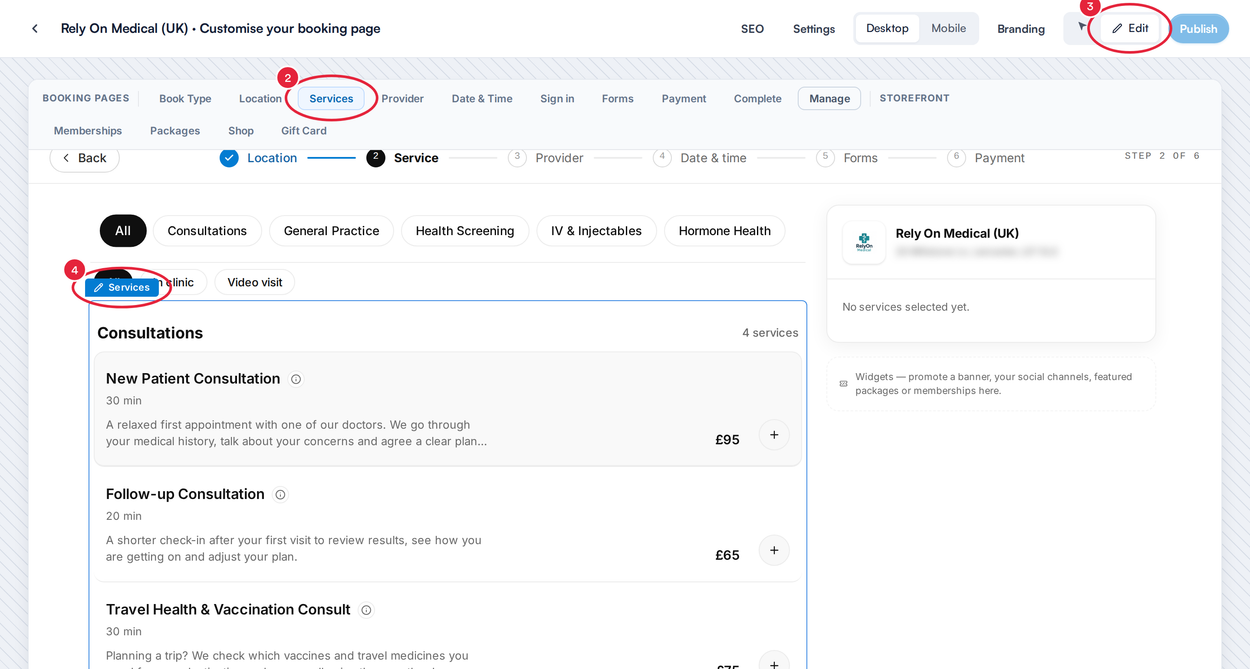Add Follow-up Consultation with plus button
The width and height of the screenshot is (1250, 669).
pos(774,550)
